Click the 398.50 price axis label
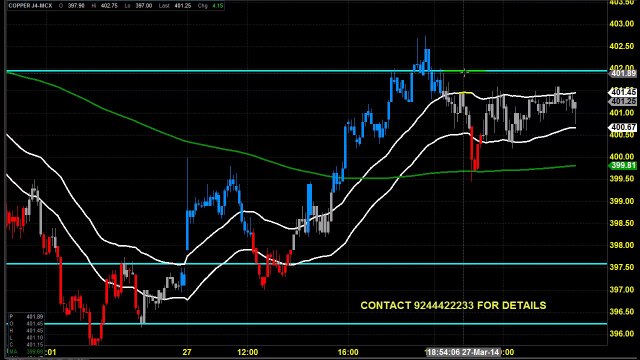This screenshot has width=640, height=360. 622,223
